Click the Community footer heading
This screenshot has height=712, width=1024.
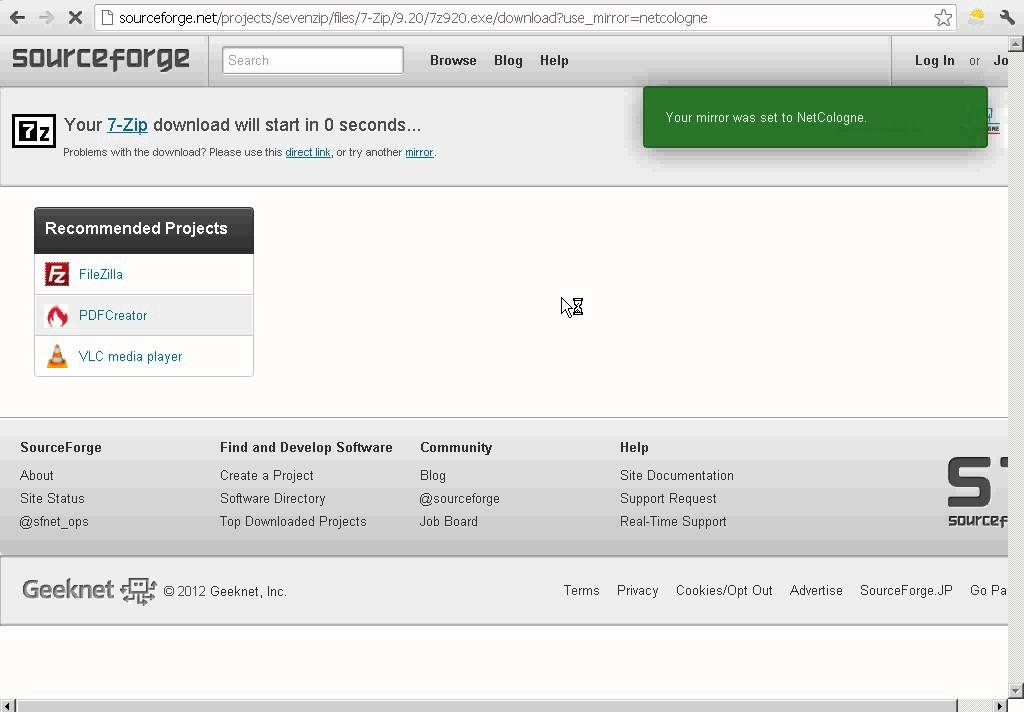pyautogui.click(x=456, y=447)
